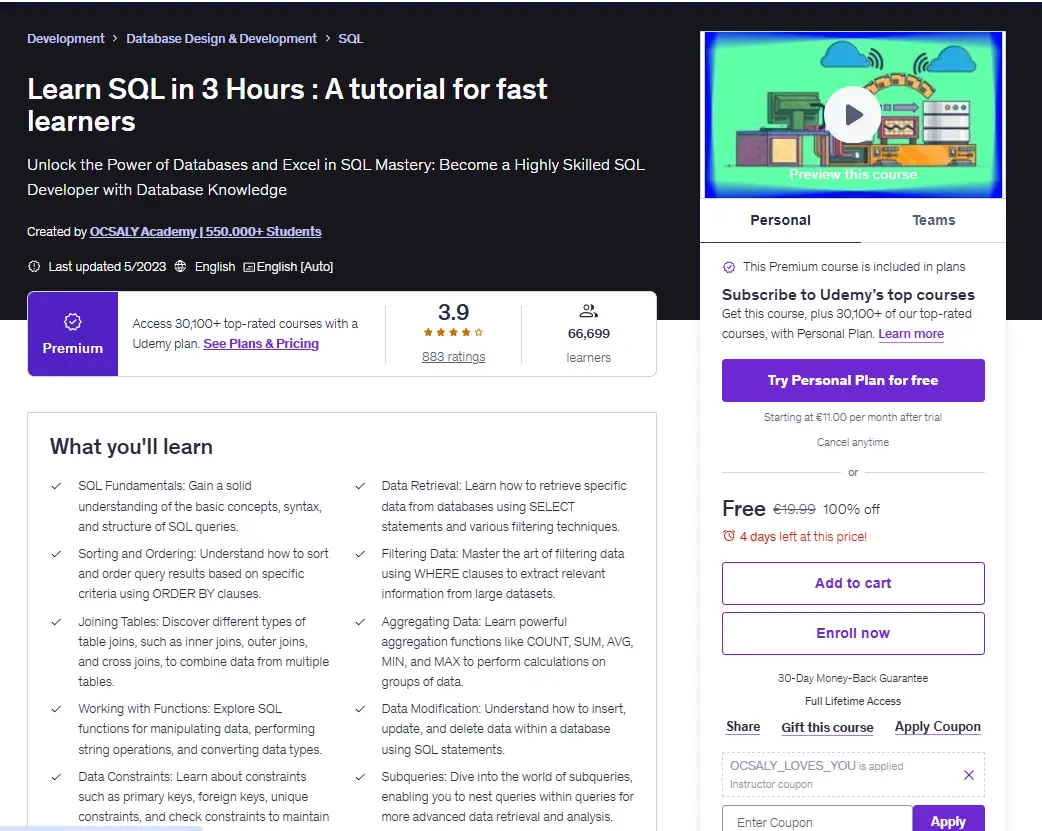Click the struck-through '€19.99' price
Viewport: 1042px width, 831px height.
point(794,509)
